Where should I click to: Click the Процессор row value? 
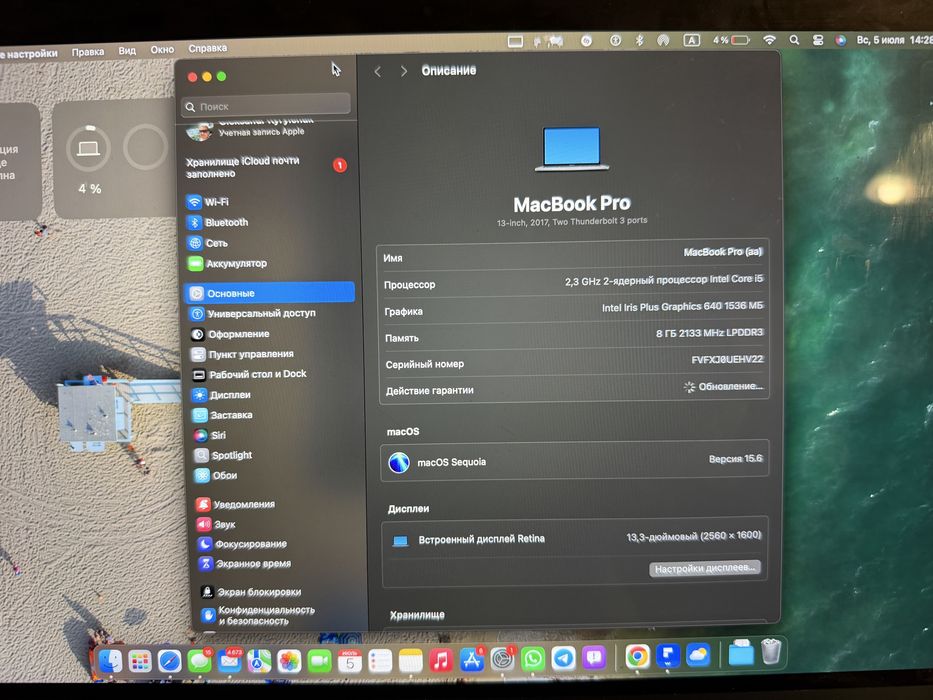(x=663, y=280)
